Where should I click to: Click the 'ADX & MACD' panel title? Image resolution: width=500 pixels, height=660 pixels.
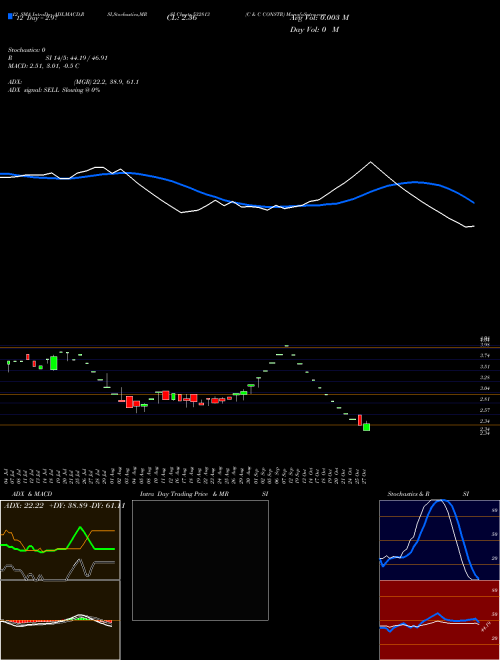coord(32,493)
